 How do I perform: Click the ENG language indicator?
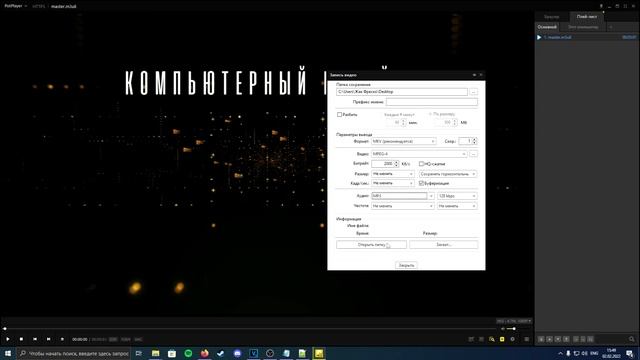(x=594, y=353)
